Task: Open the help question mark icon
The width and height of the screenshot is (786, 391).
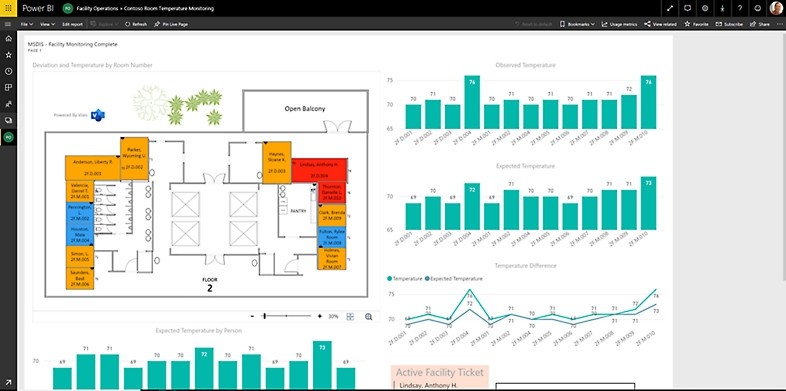Action: pos(740,9)
